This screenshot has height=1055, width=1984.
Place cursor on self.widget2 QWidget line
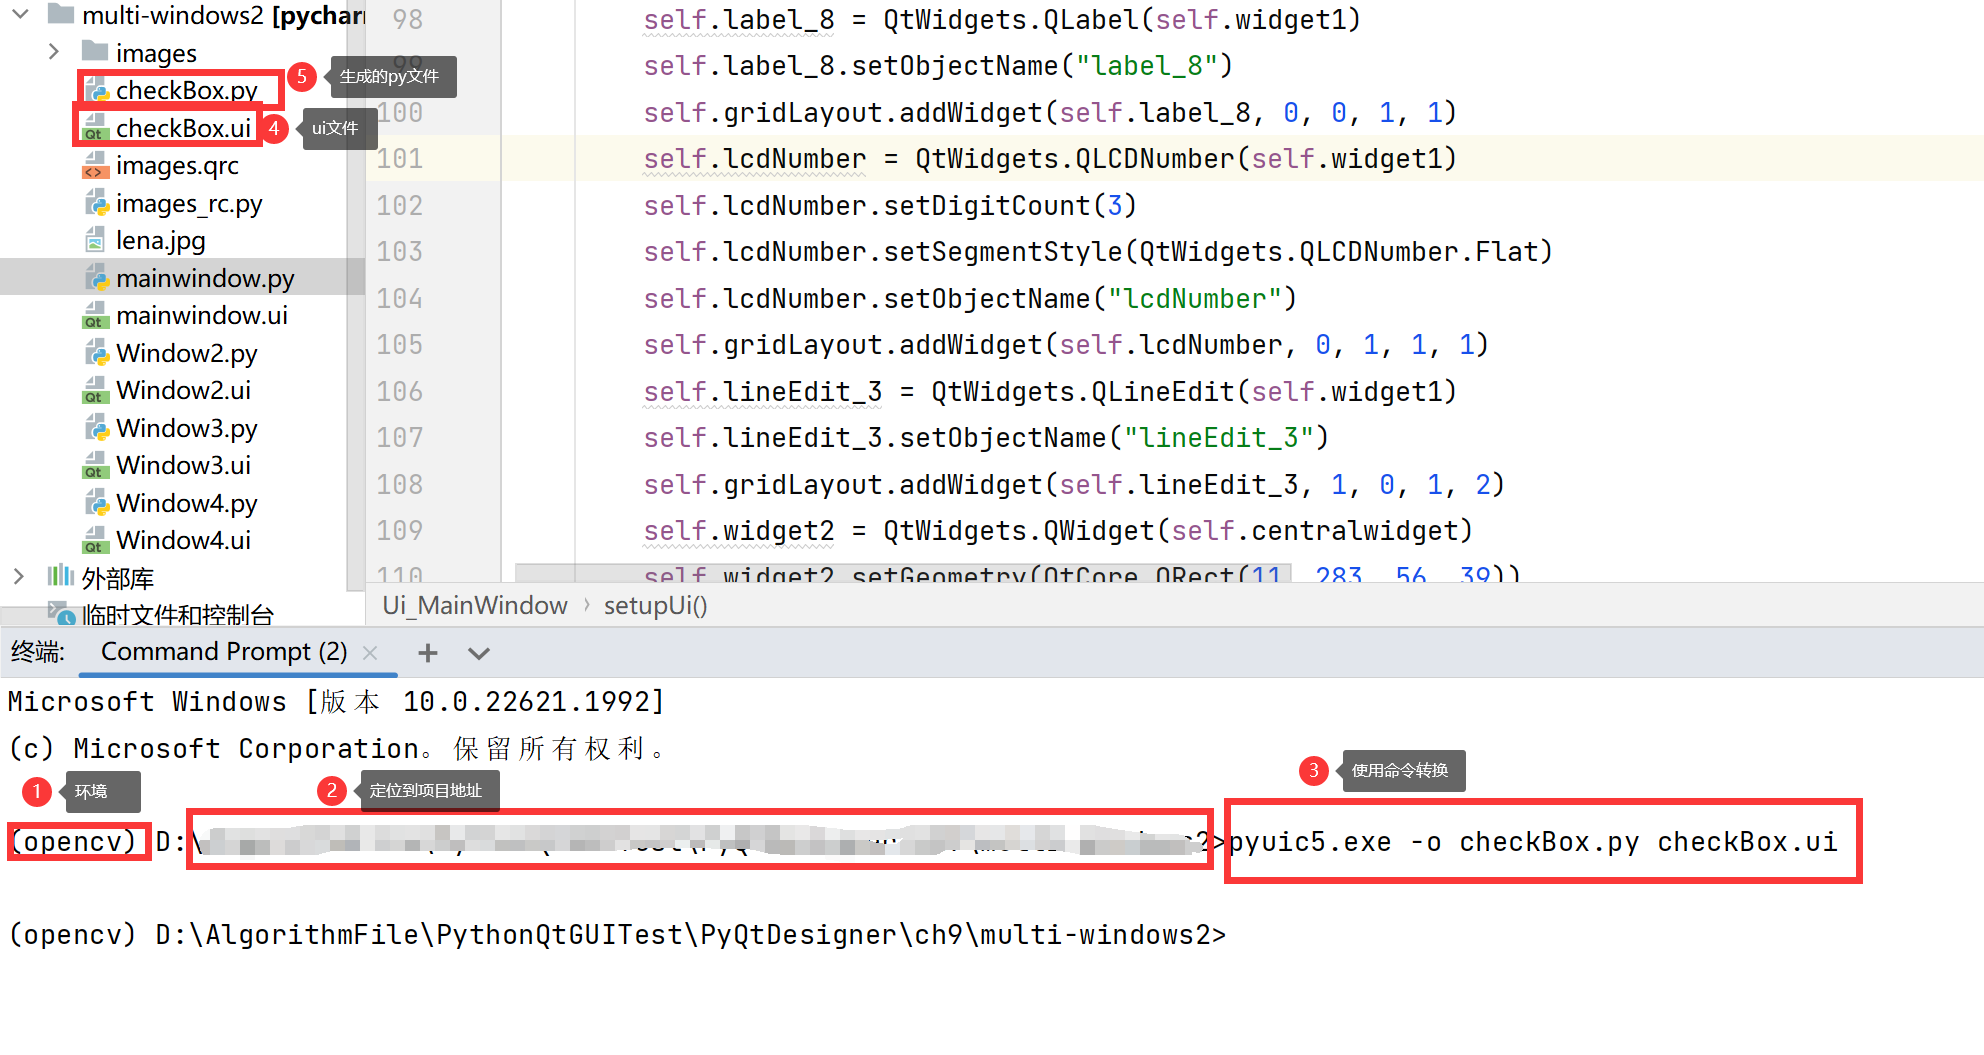point(1058,530)
